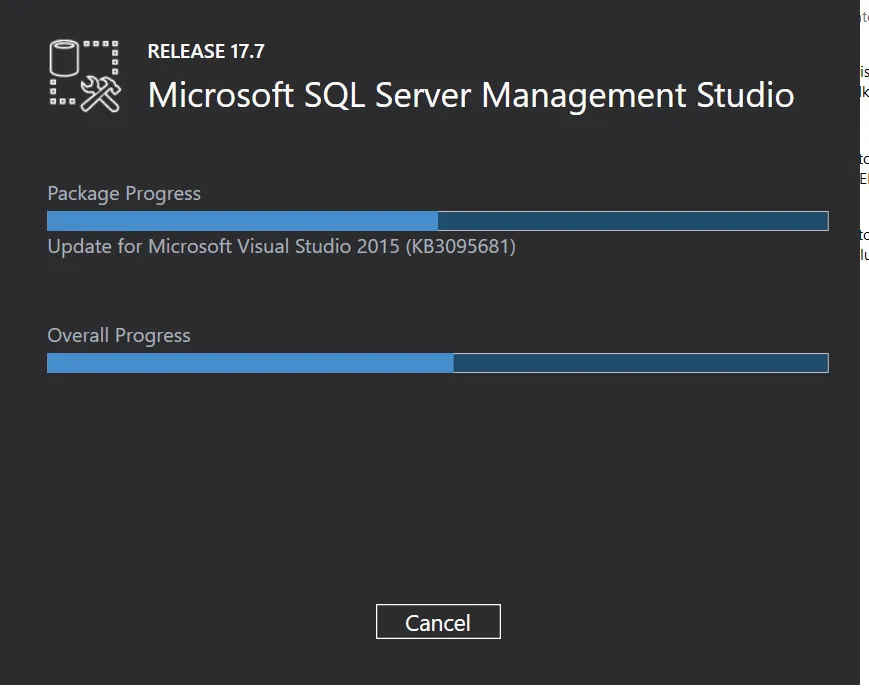Click the end of the Overall Progress bar
Image resolution: width=869 pixels, height=694 pixels.
click(x=824, y=363)
